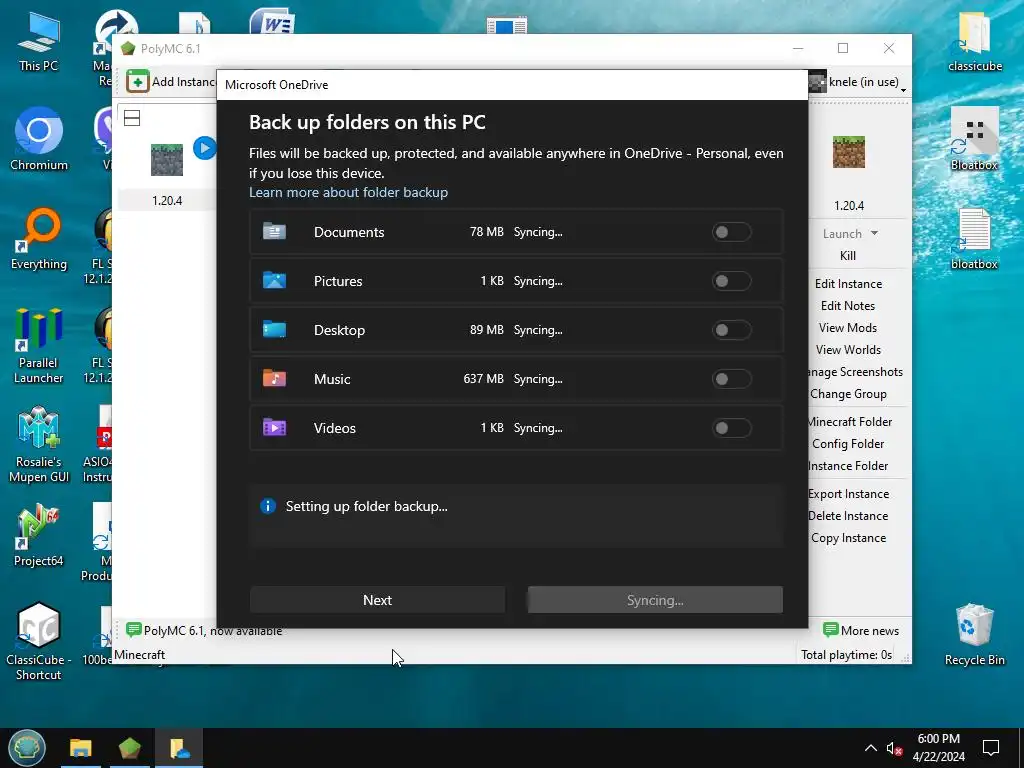The height and width of the screenshot is (768, 1024).
Task: Open ClassiCube - Shortcut desktop icon
Action: point(39,641)
